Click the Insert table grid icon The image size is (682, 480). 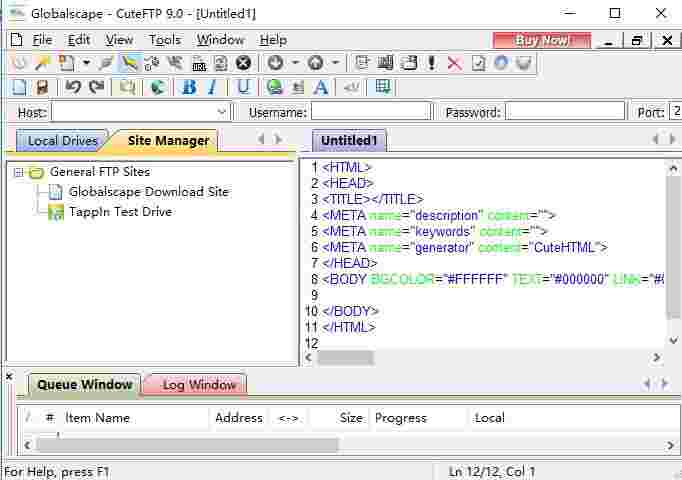click(x=383, y=87)
